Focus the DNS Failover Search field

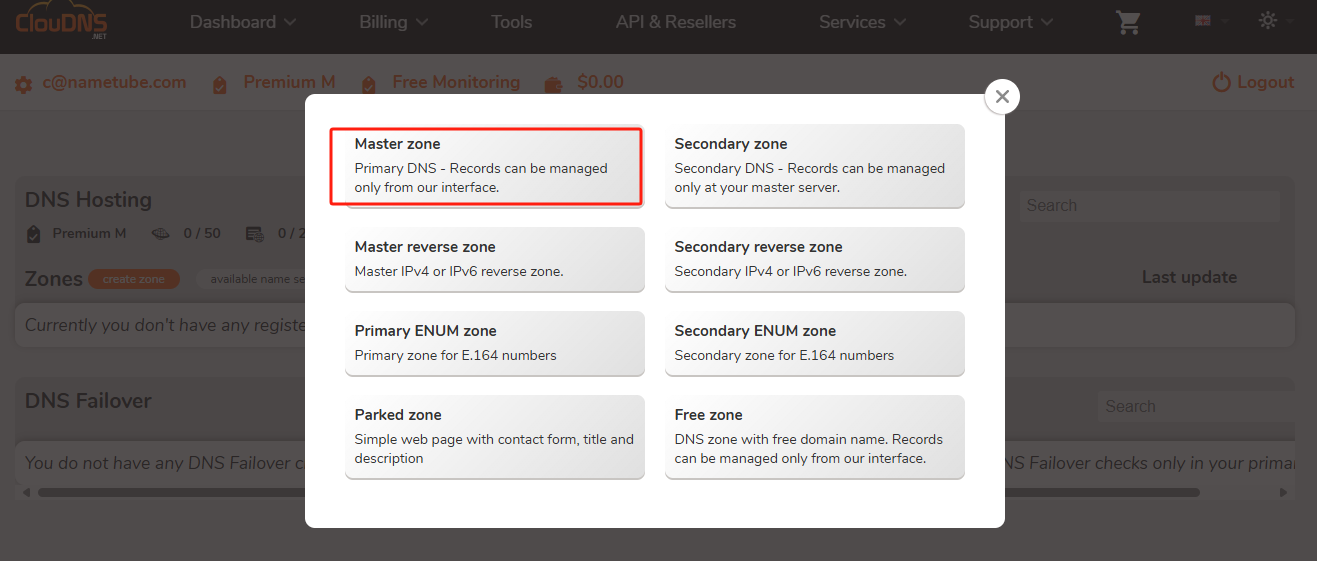pyautogui.click(x=1196, y=407)
